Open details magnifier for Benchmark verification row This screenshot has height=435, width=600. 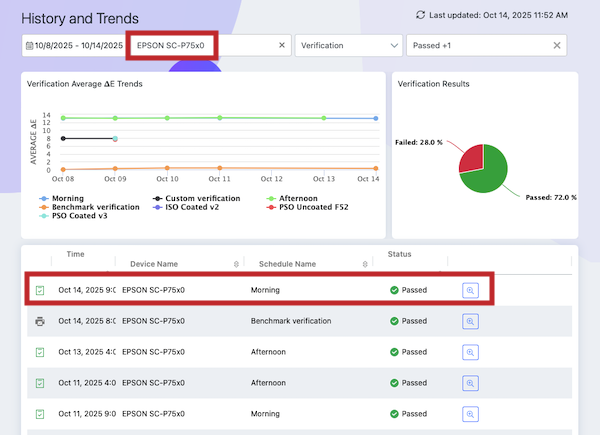coord(472,321)
